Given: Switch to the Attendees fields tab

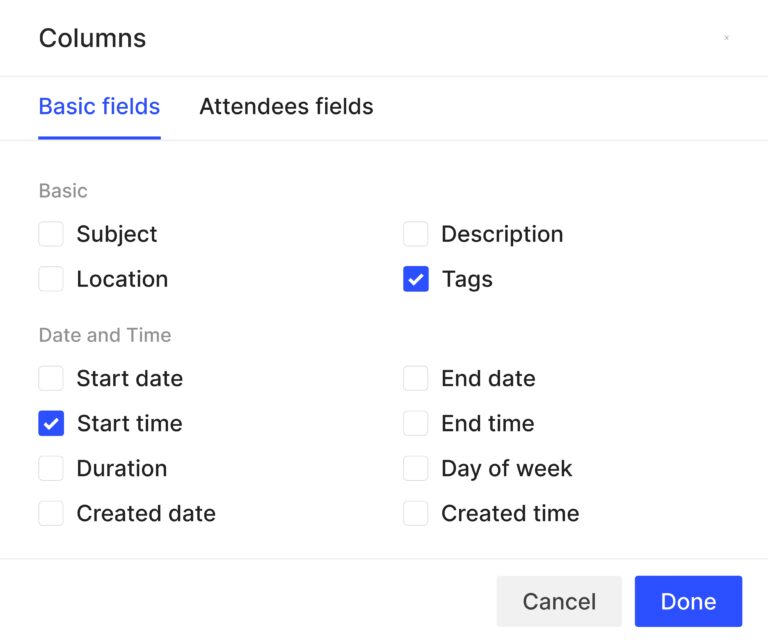Looking at the screenshot, I should 286,107.
